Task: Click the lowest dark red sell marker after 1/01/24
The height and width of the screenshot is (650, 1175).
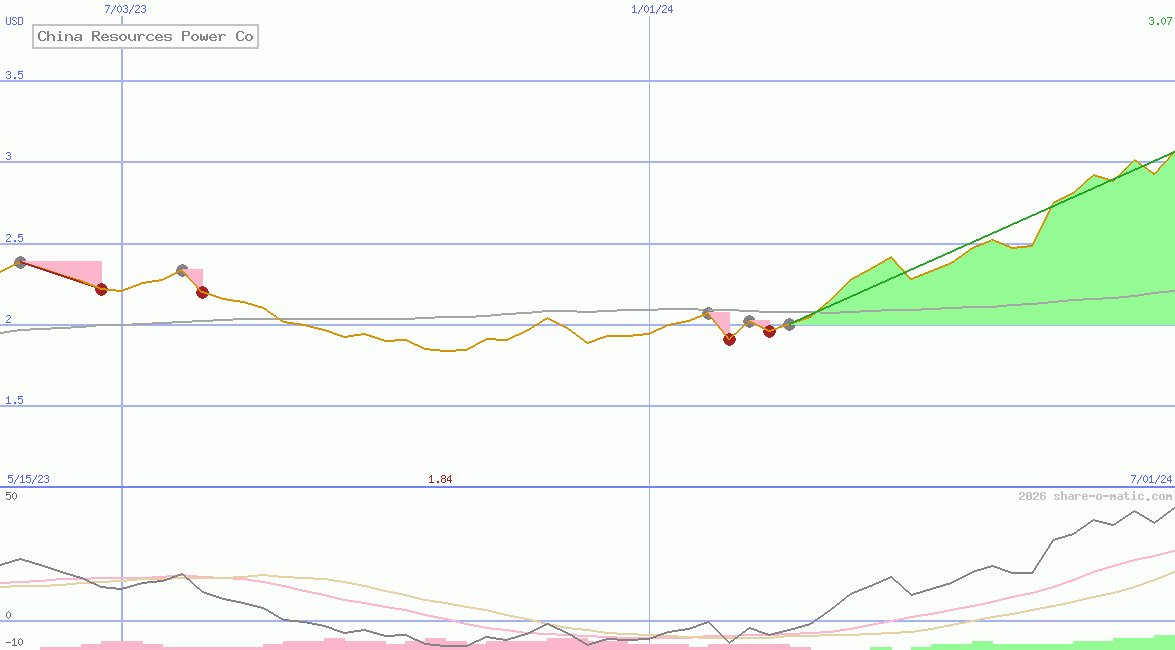Action: pos(729,339)
